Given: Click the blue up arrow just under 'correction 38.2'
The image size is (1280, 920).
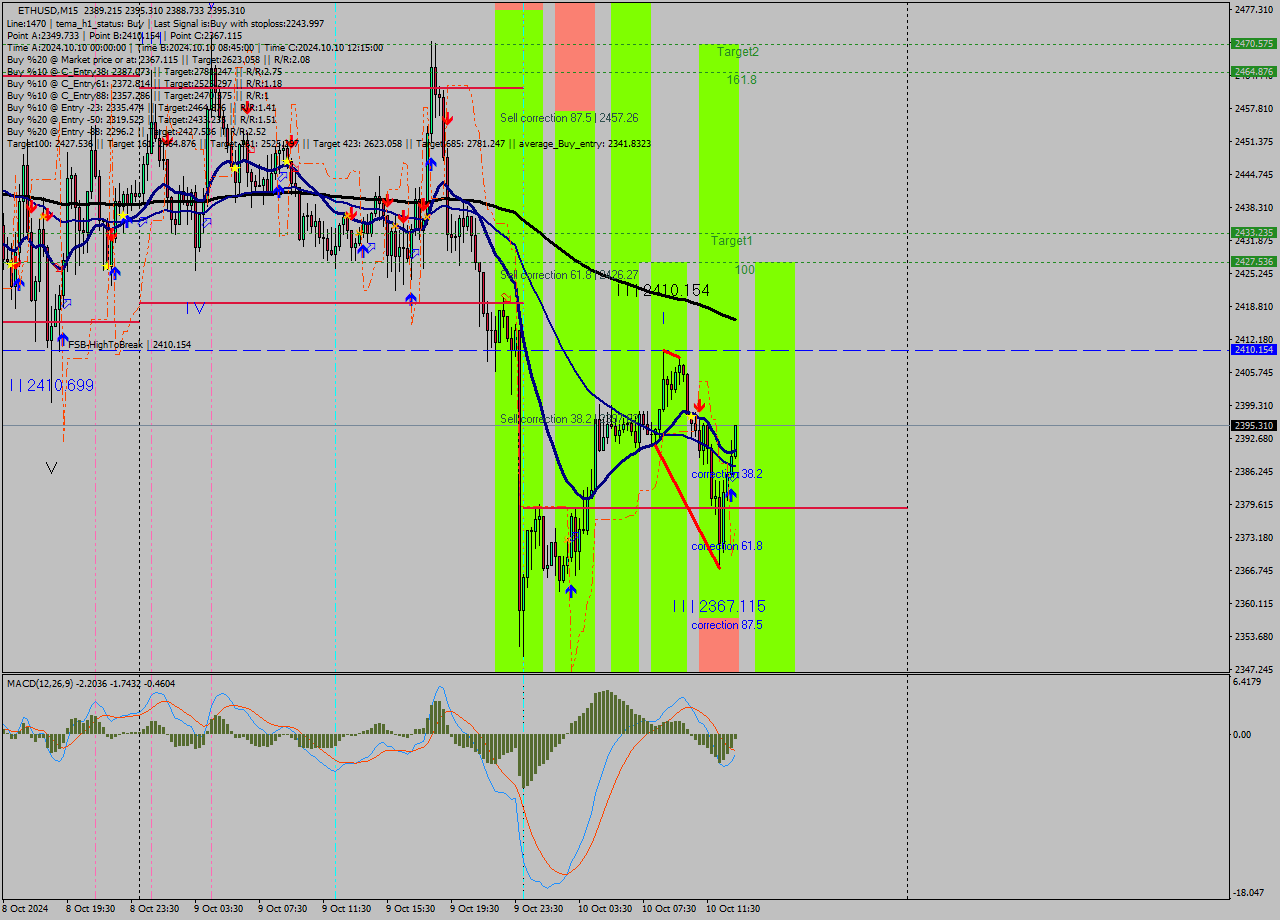Looking at the screenshot, I should click(x=731, y=494).
